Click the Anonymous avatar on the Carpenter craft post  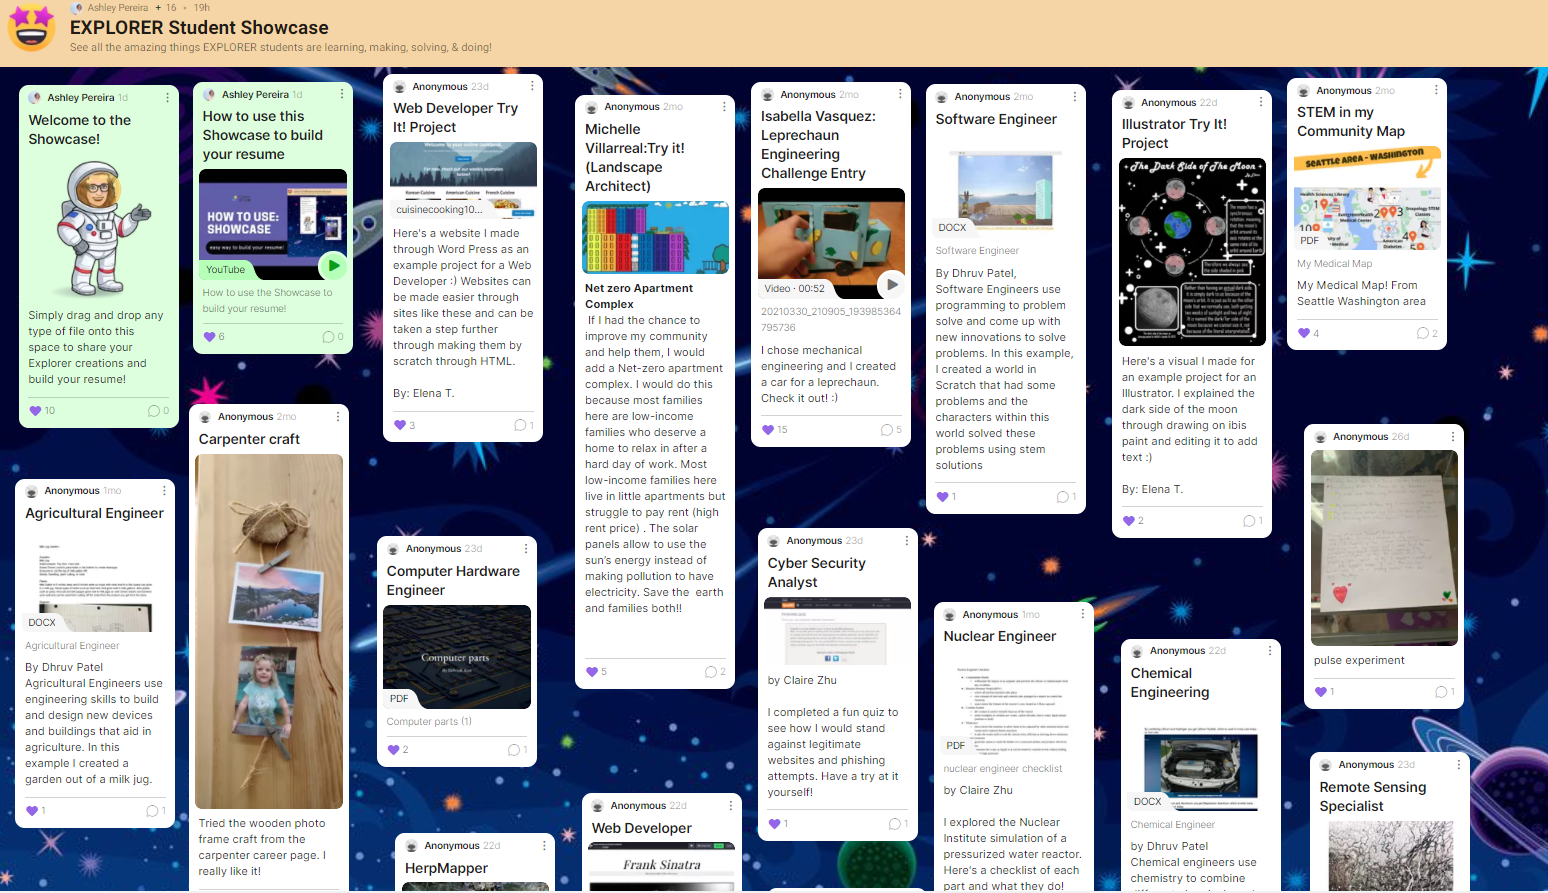[x=203, y=416]
